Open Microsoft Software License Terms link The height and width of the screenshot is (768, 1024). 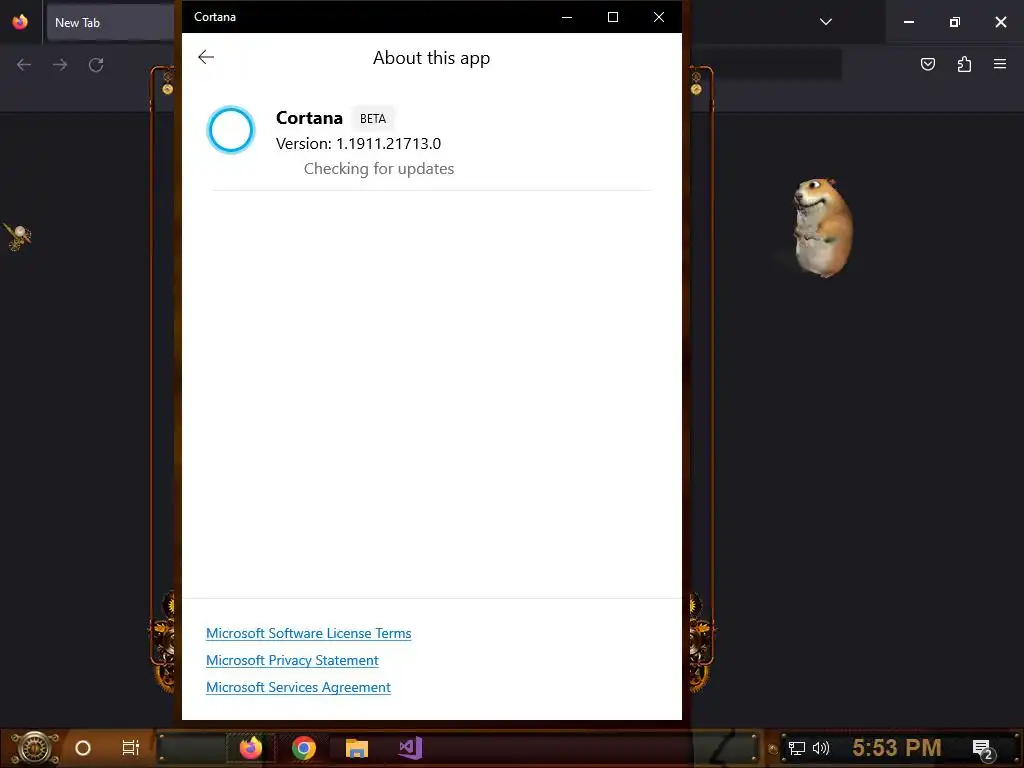click(x=308, y=633)
